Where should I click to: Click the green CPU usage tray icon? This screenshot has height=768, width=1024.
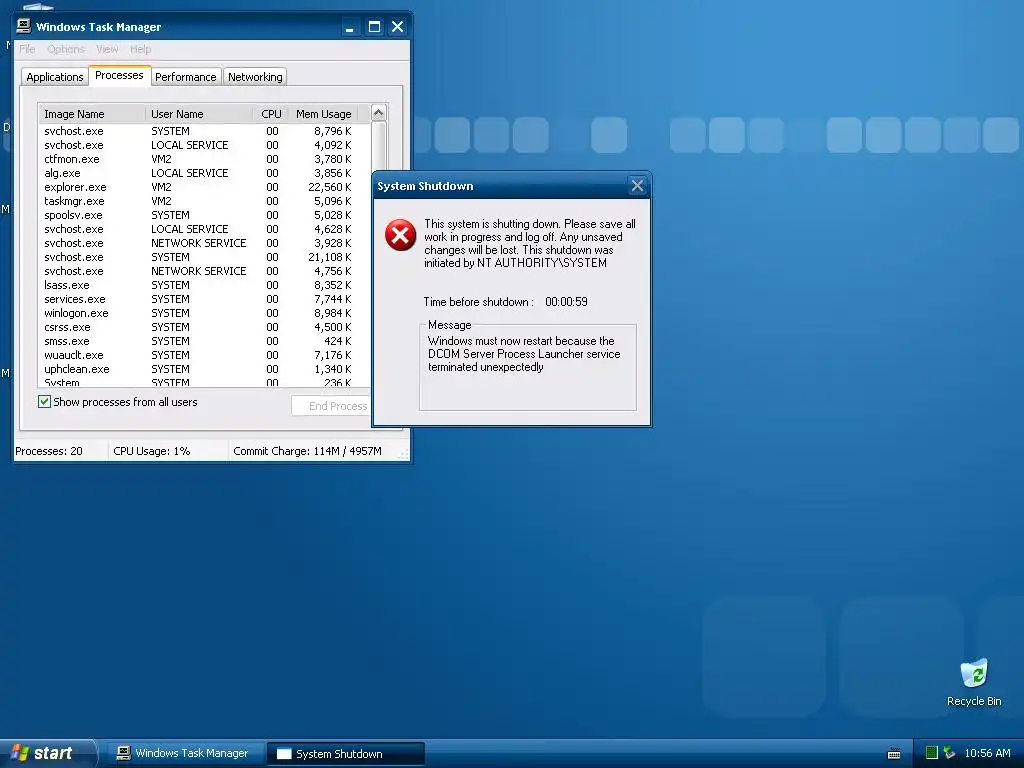[932, 753]
